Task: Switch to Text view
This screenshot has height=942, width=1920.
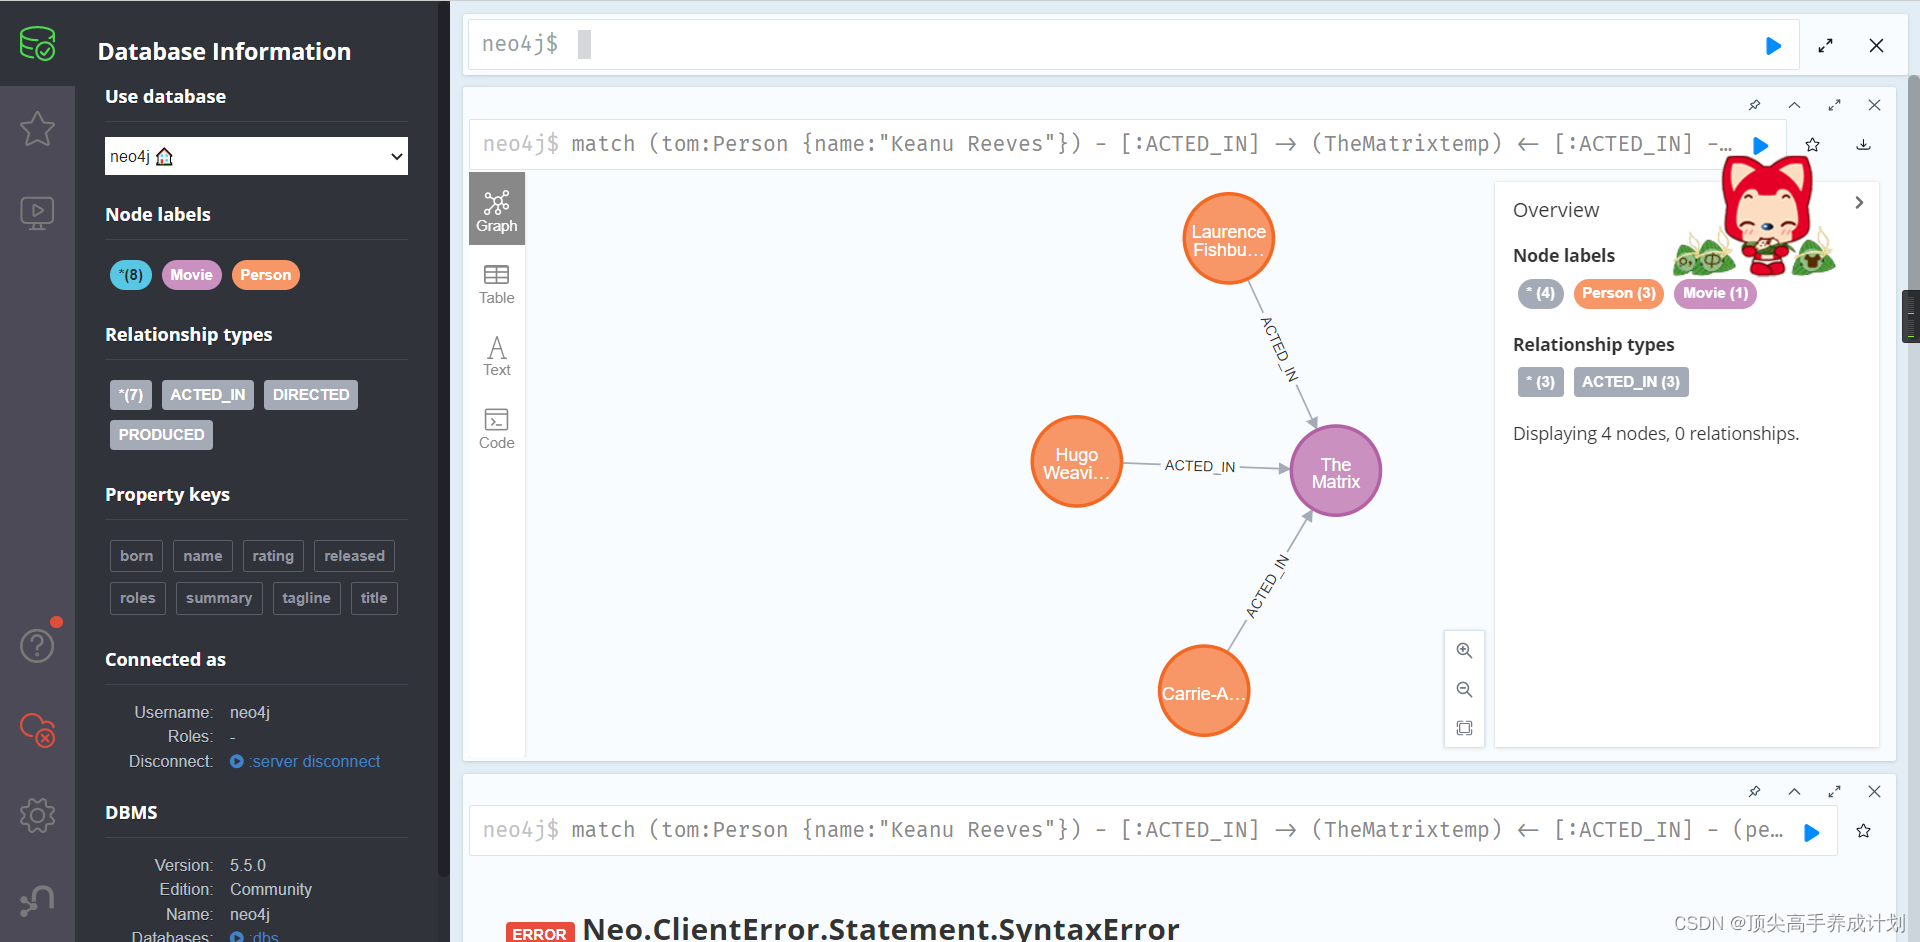Action: click(497, 356)
